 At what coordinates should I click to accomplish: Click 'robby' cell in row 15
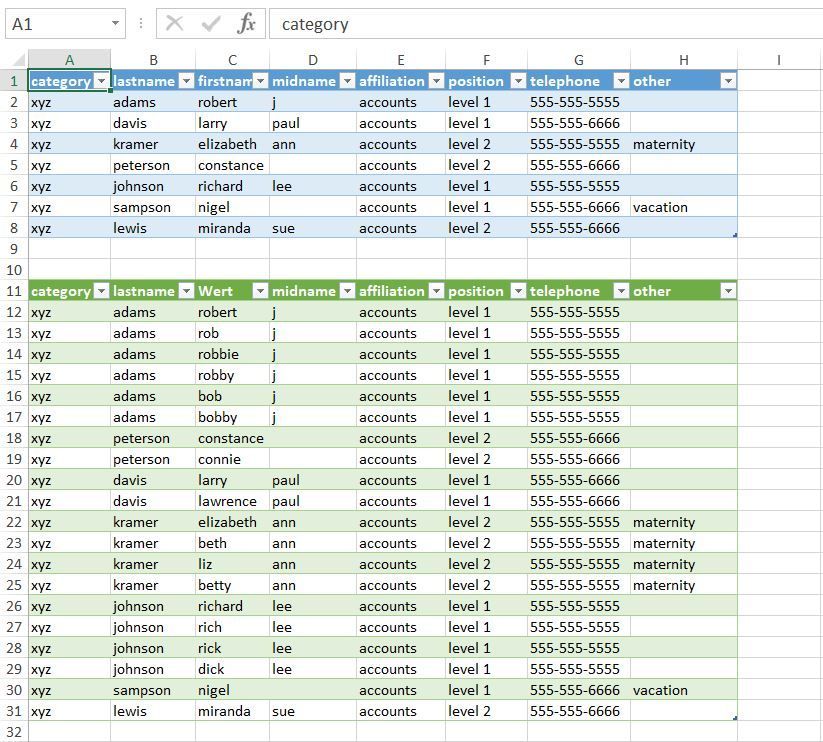click(x=233, y=375)
